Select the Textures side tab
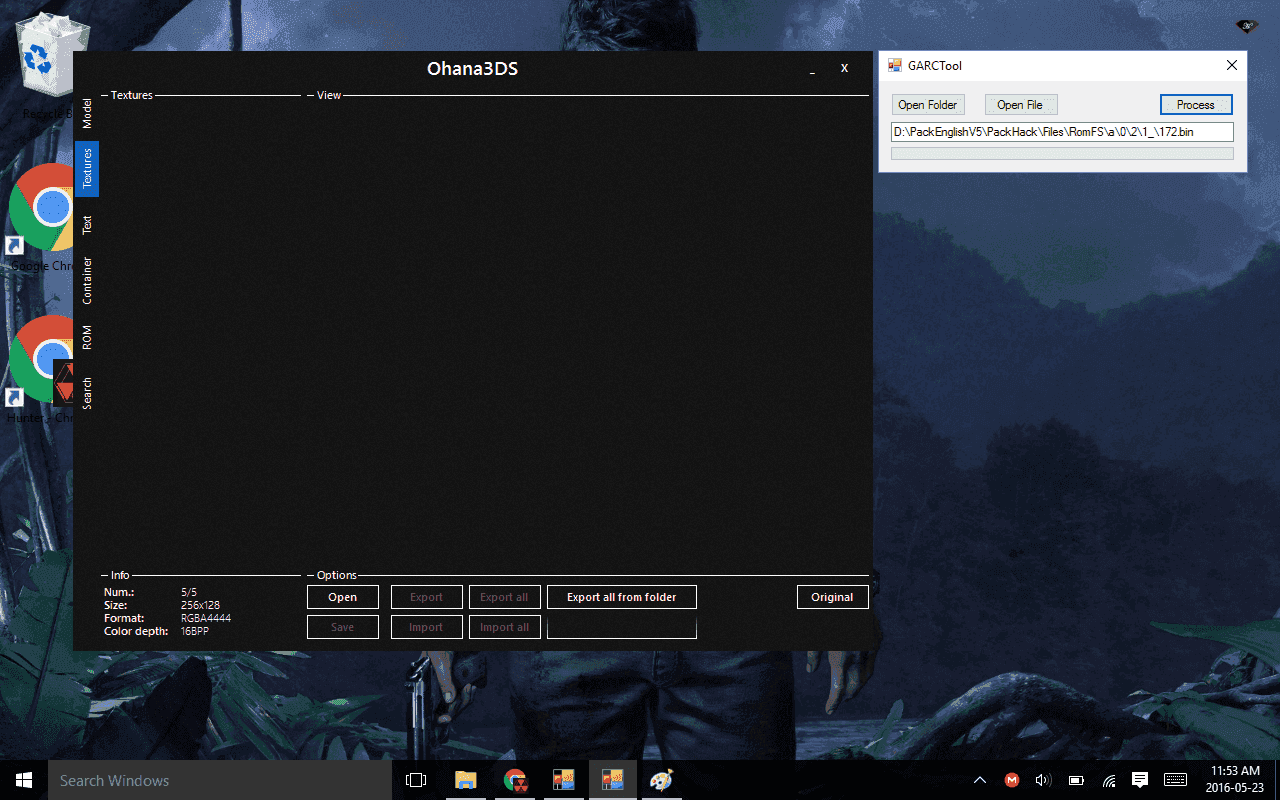This screenshot has width=1280, height=800. pyautogui.click(x=87, y=168)
